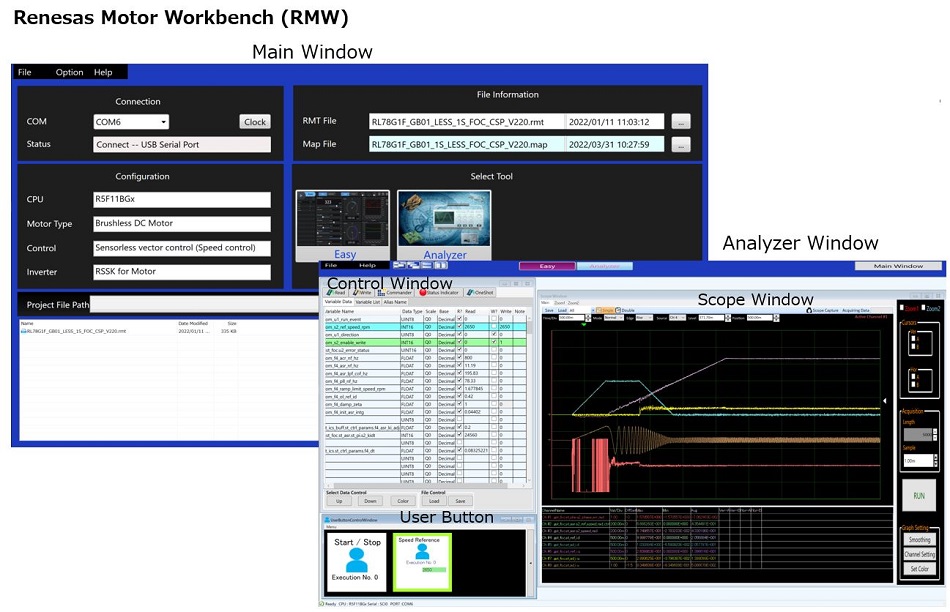The image size is (950, 612).
Task: Click the browse button next to Map File
Action: click(681, 145)
